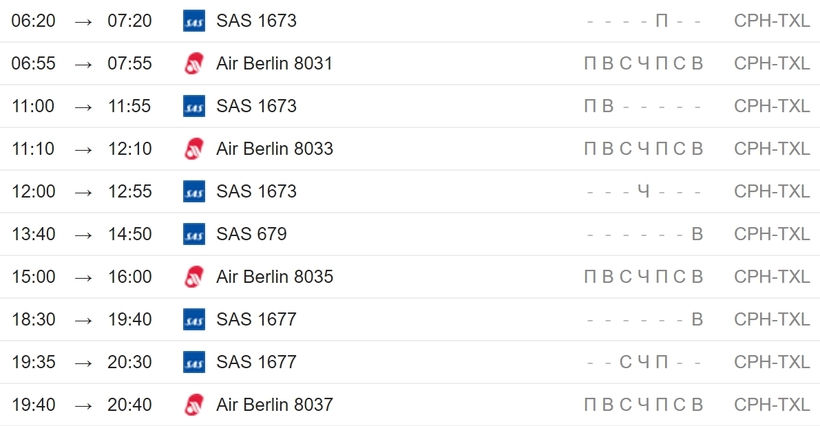The height and width of the screenshot is (426, 820).
Task: Select the CPH-TXL route on the Air Berlin 8031 row
Action: [x=771, y=63]
